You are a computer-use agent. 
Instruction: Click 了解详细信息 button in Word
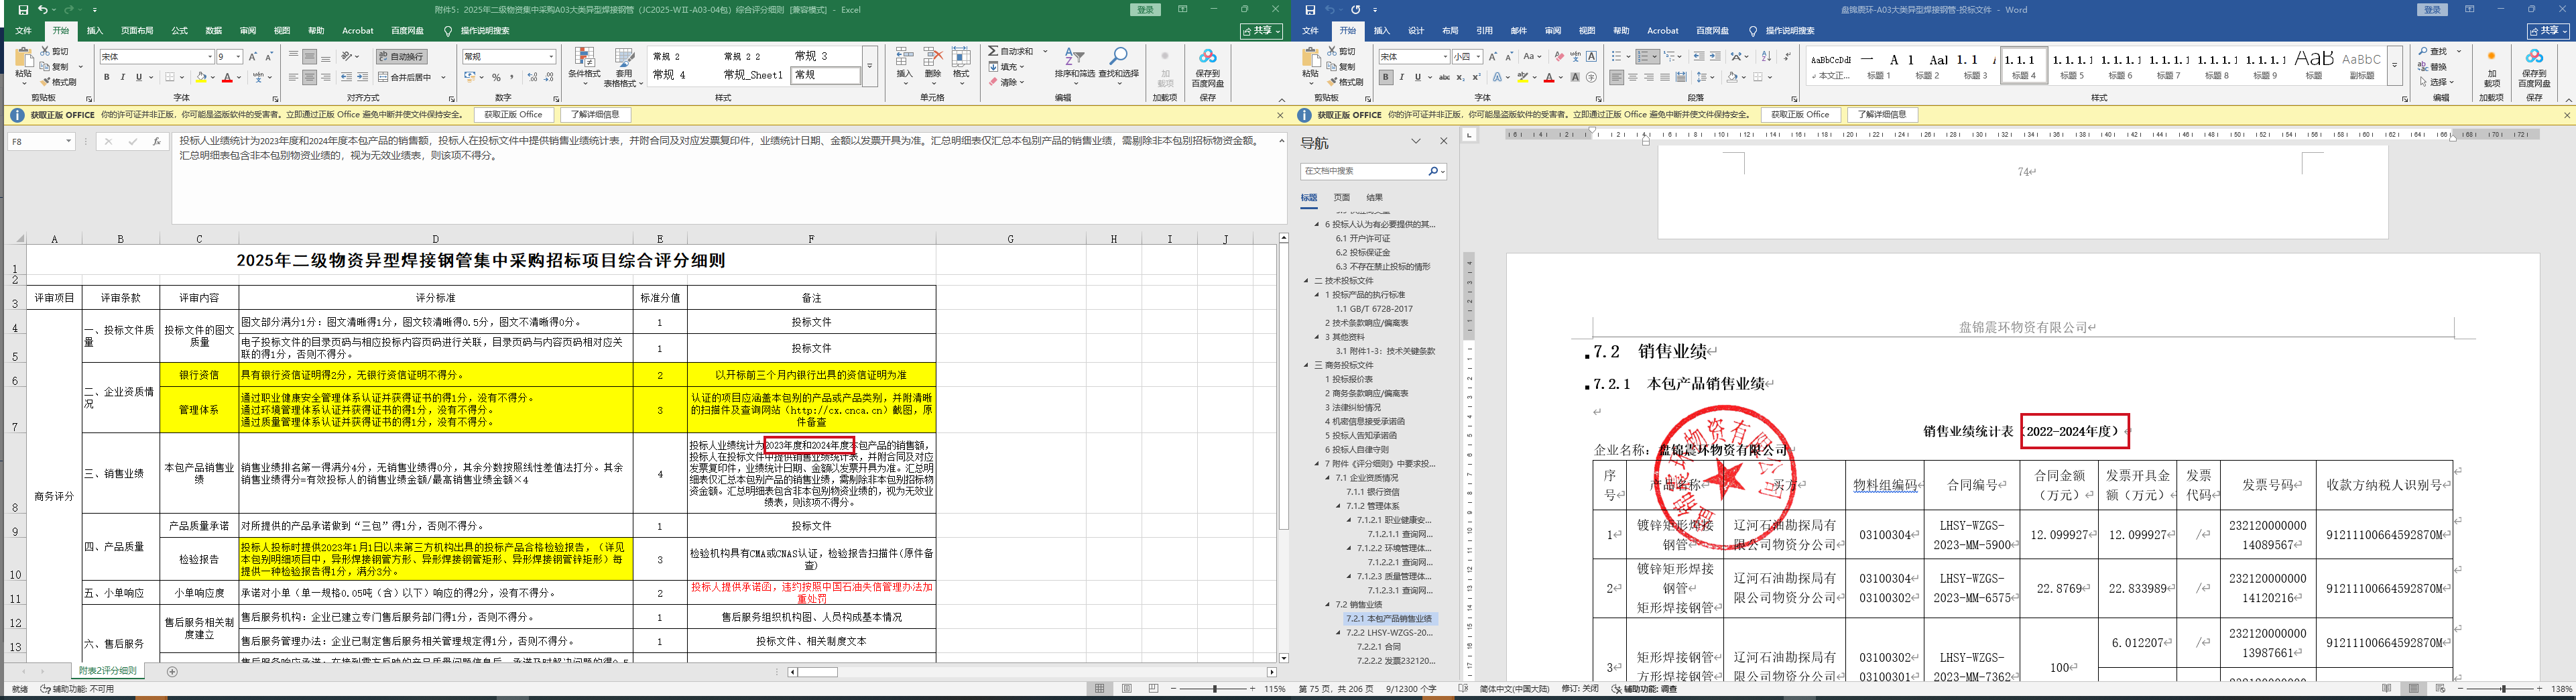pos(1882,115)
